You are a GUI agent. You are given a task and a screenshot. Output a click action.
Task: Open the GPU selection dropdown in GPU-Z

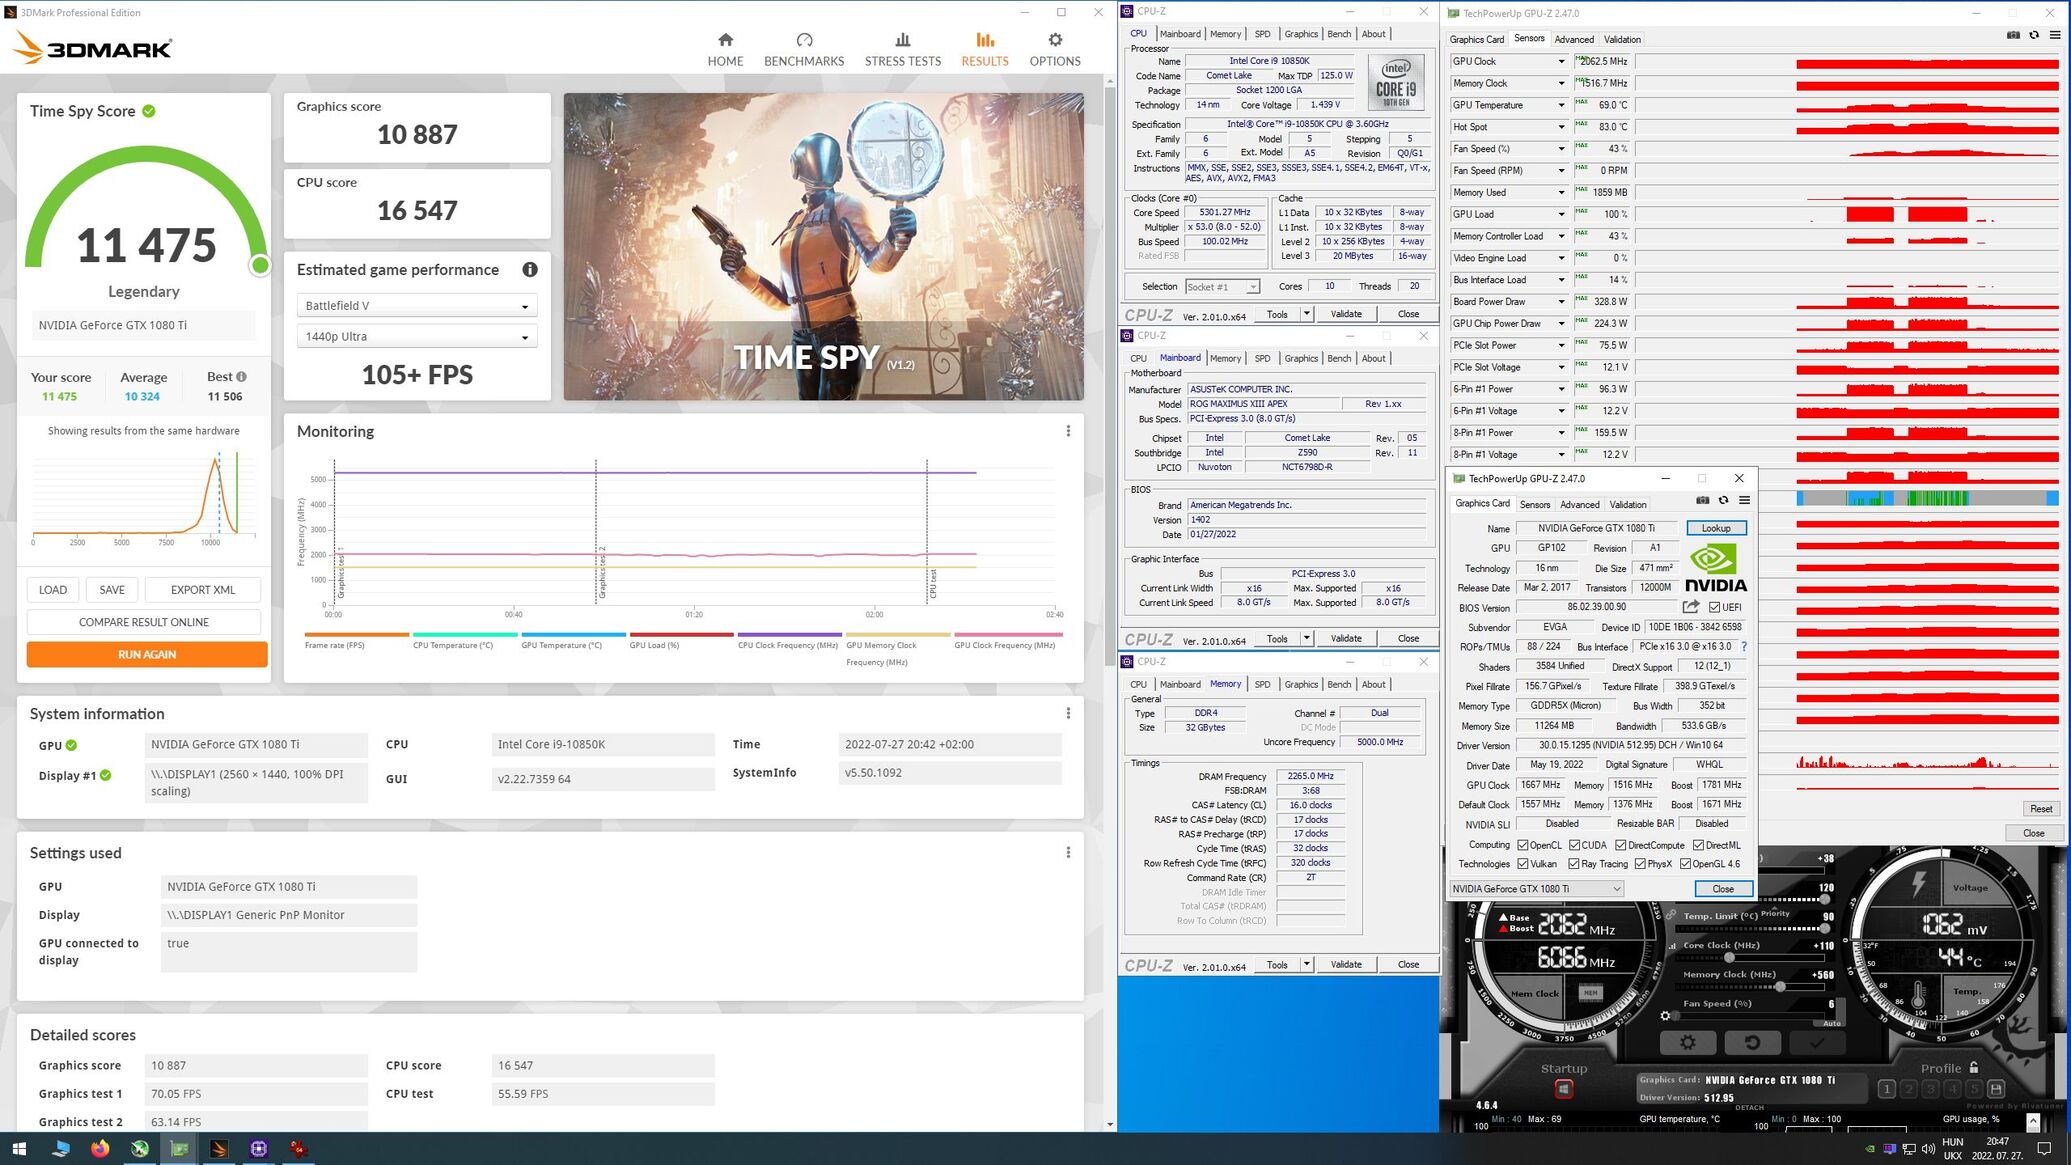pos(1536,889)
